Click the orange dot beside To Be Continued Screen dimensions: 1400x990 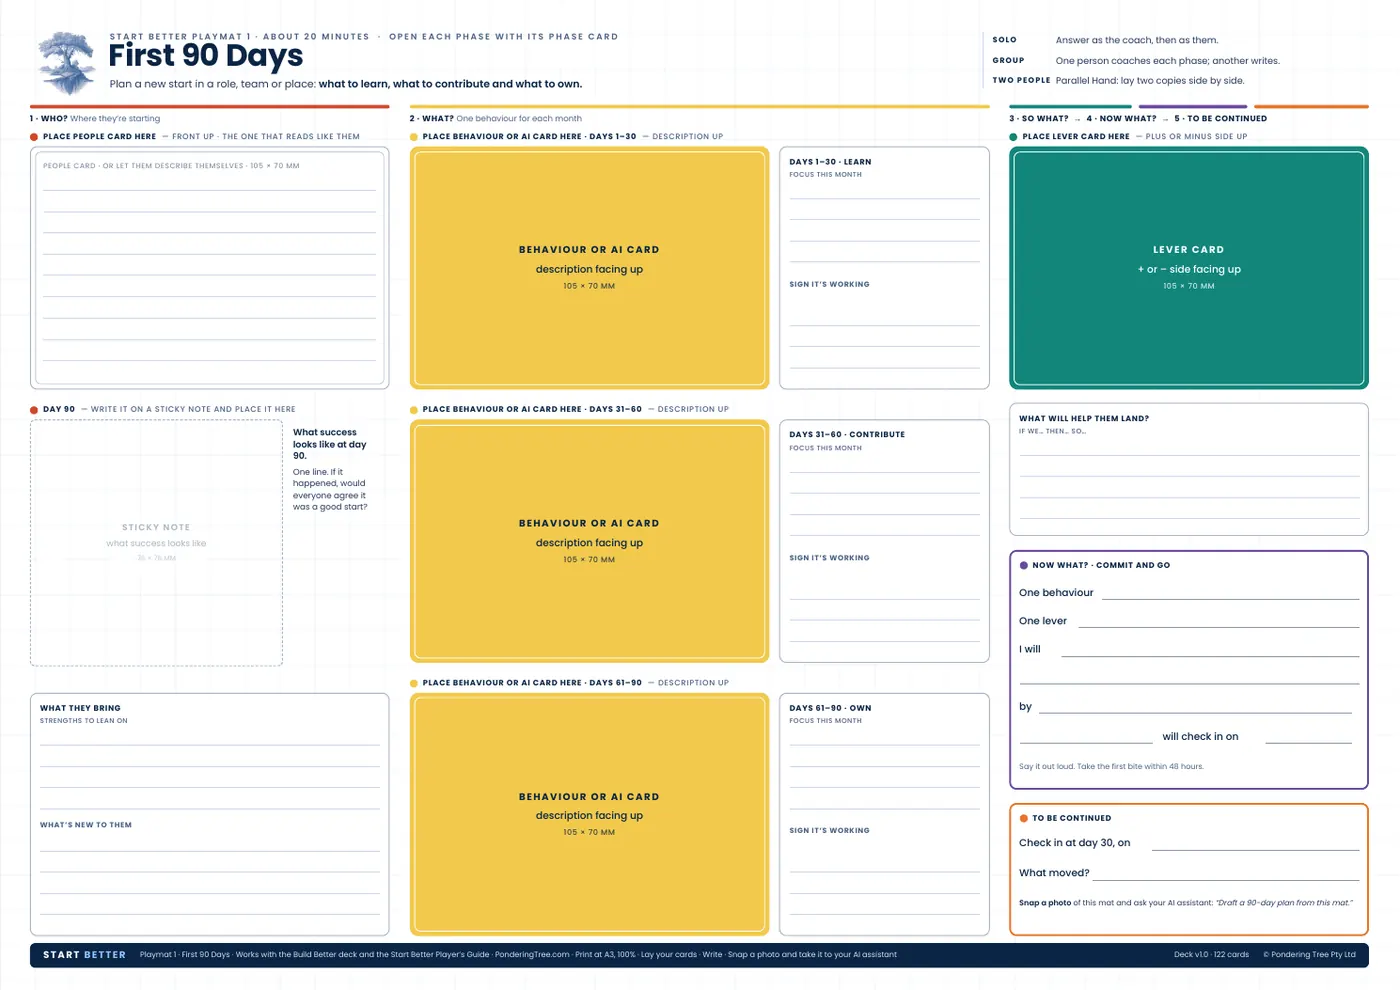pos(1024,819)
